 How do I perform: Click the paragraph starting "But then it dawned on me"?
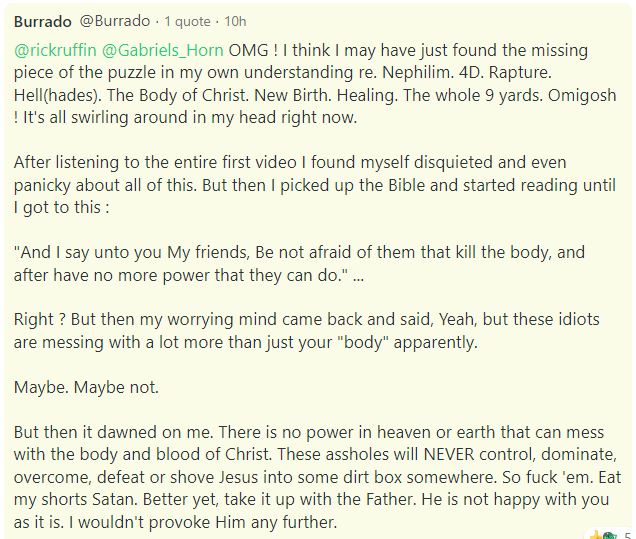(317, 477)
